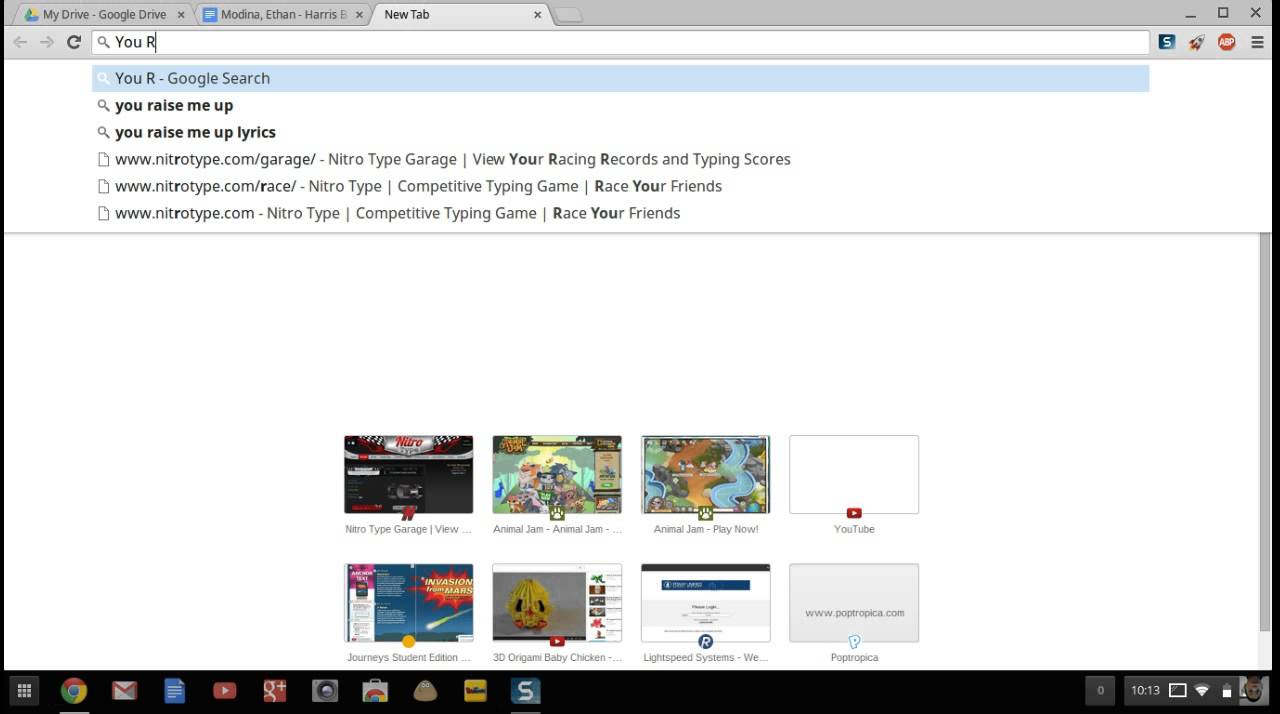Go back with the browser back arrow
1280x714 pixels.
20,42
